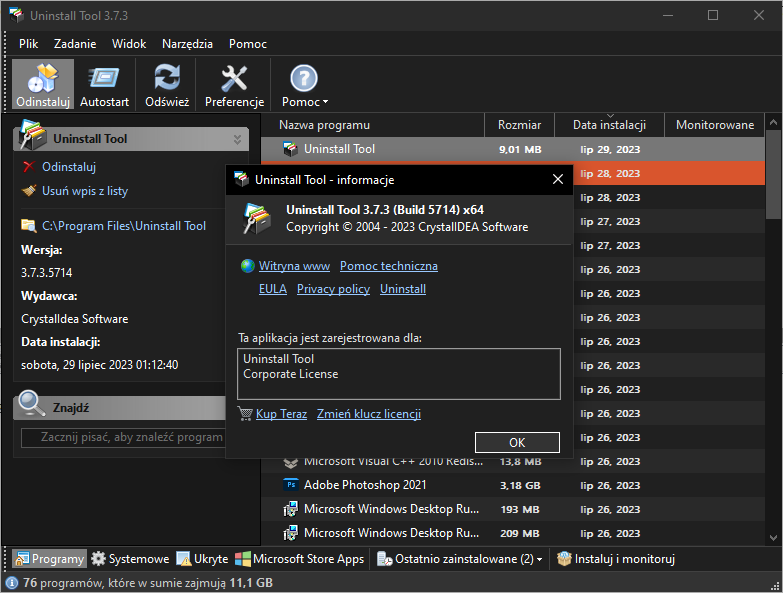Click the info icon in status bar

pyautogui.click(x=11, y=583)
